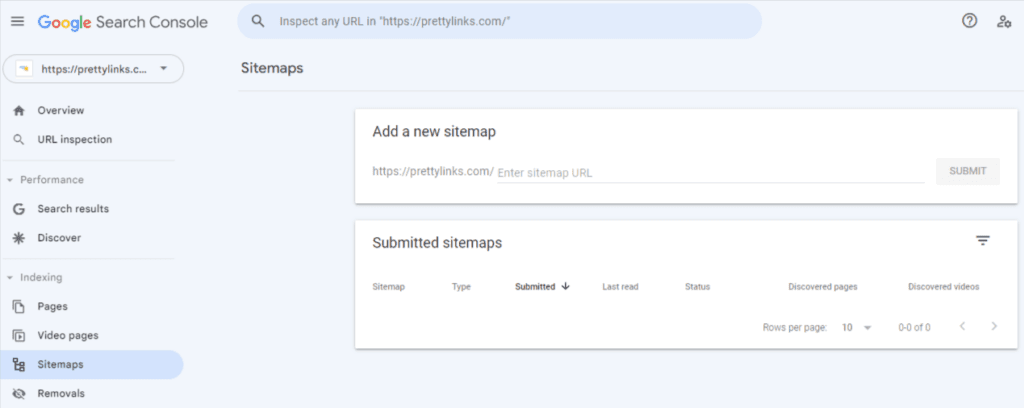1024x408 pixels.
Task: Click the Search results Google G icon
Action: 19,209
